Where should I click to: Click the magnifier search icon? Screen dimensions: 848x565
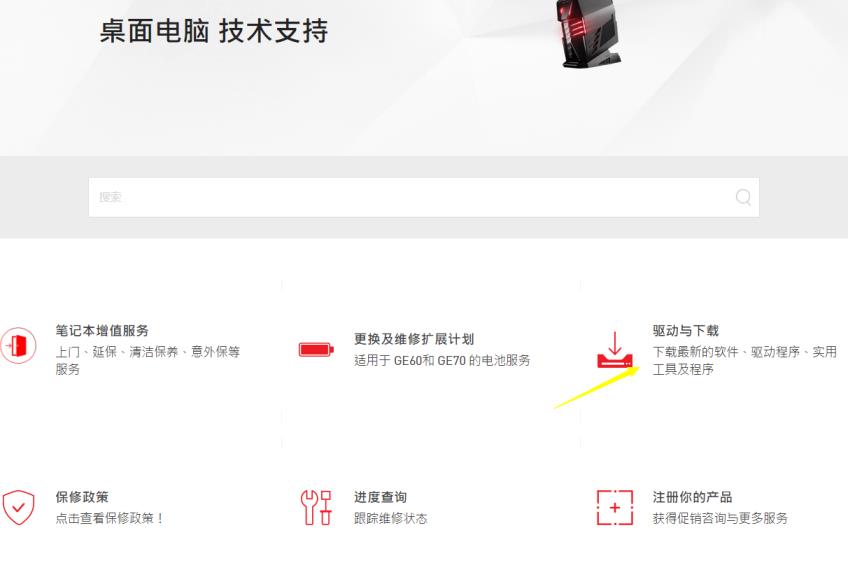743,197
